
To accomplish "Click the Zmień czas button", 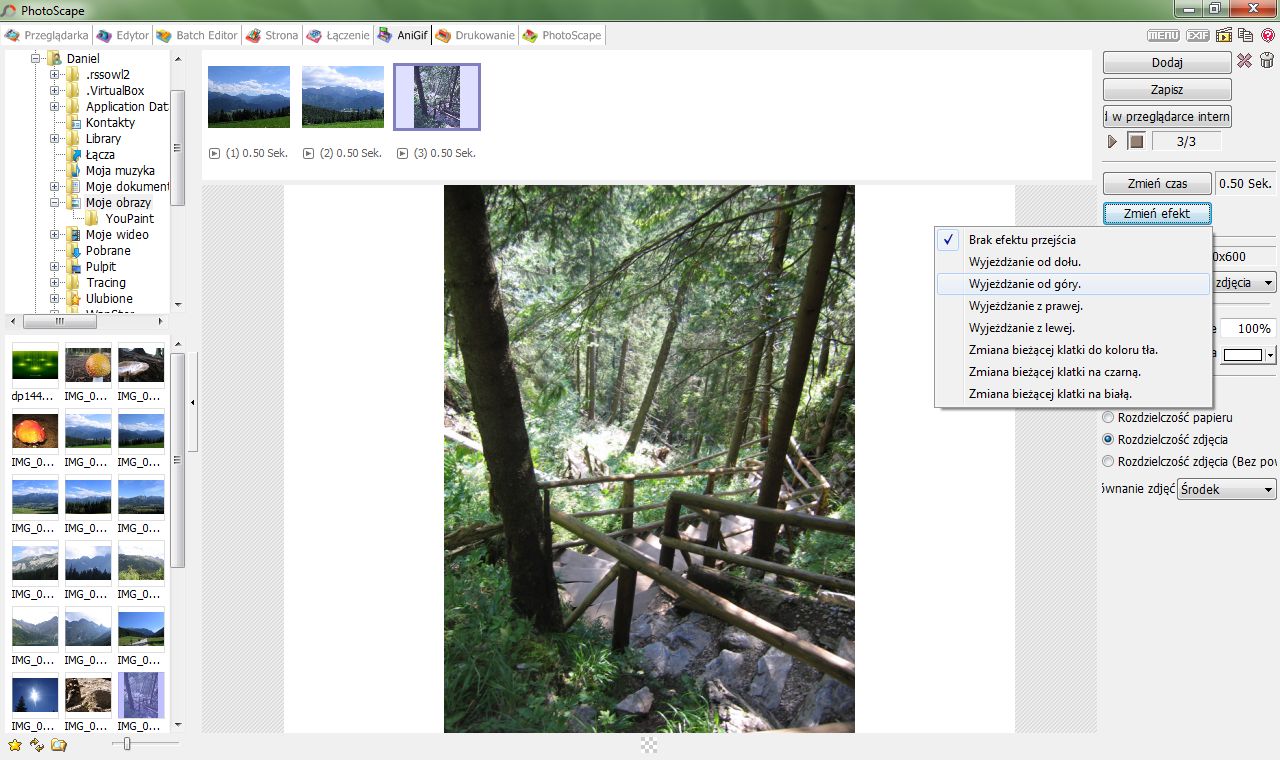I will (1156, 184).
